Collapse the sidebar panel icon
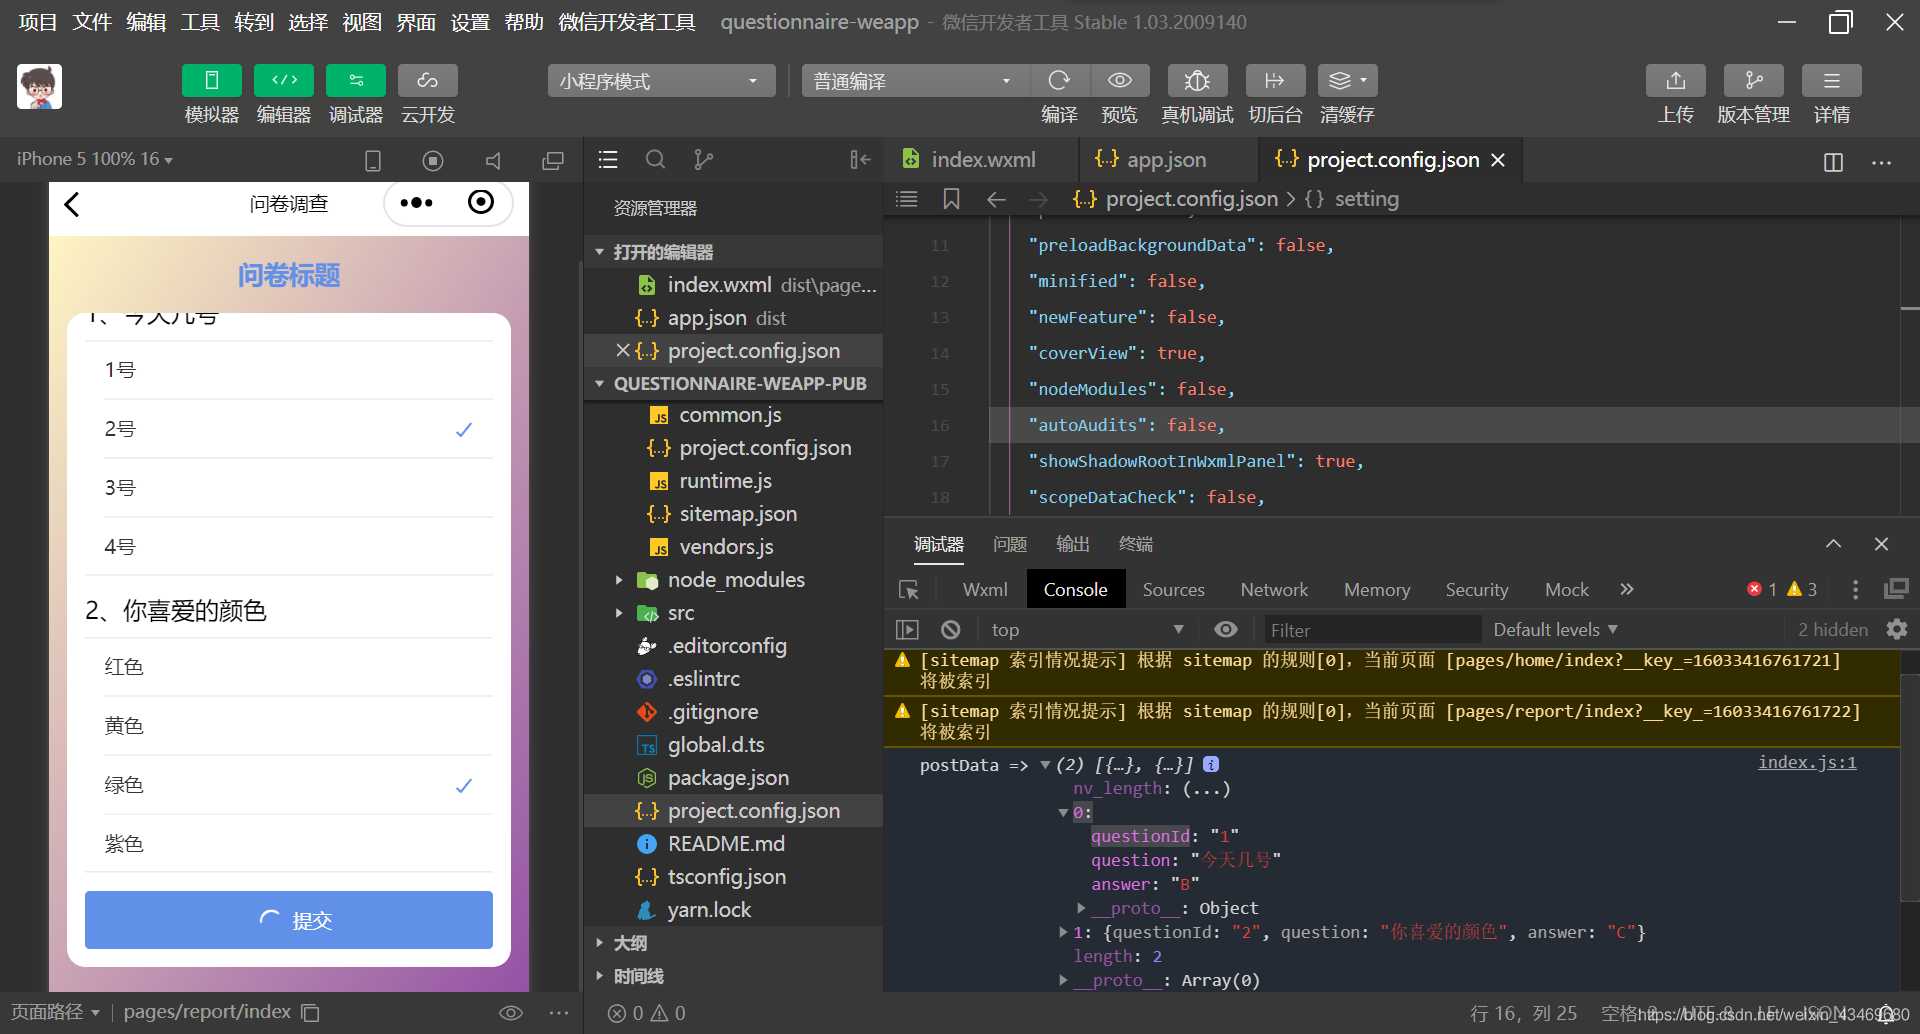This screenshot has width=1920, height=1034. 860,160
